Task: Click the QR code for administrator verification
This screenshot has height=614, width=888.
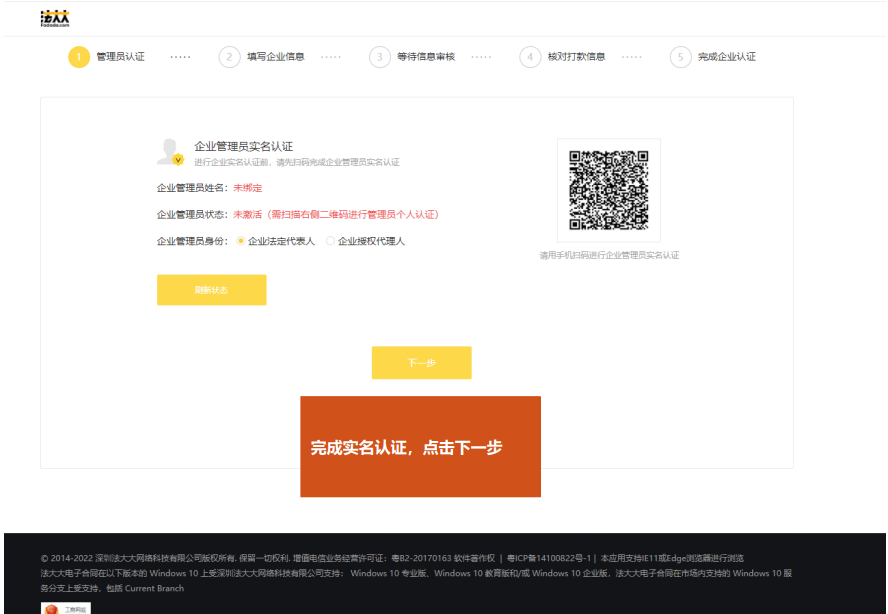Action: pos(608,190)
